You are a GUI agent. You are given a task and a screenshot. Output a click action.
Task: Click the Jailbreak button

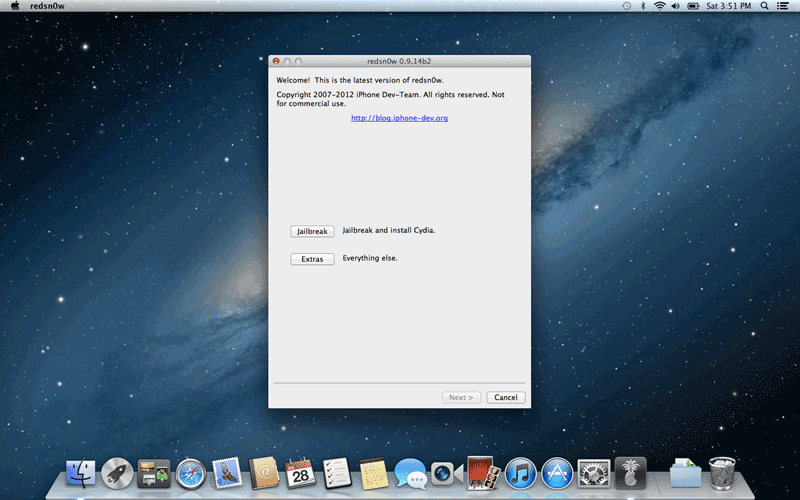(312, 231)
